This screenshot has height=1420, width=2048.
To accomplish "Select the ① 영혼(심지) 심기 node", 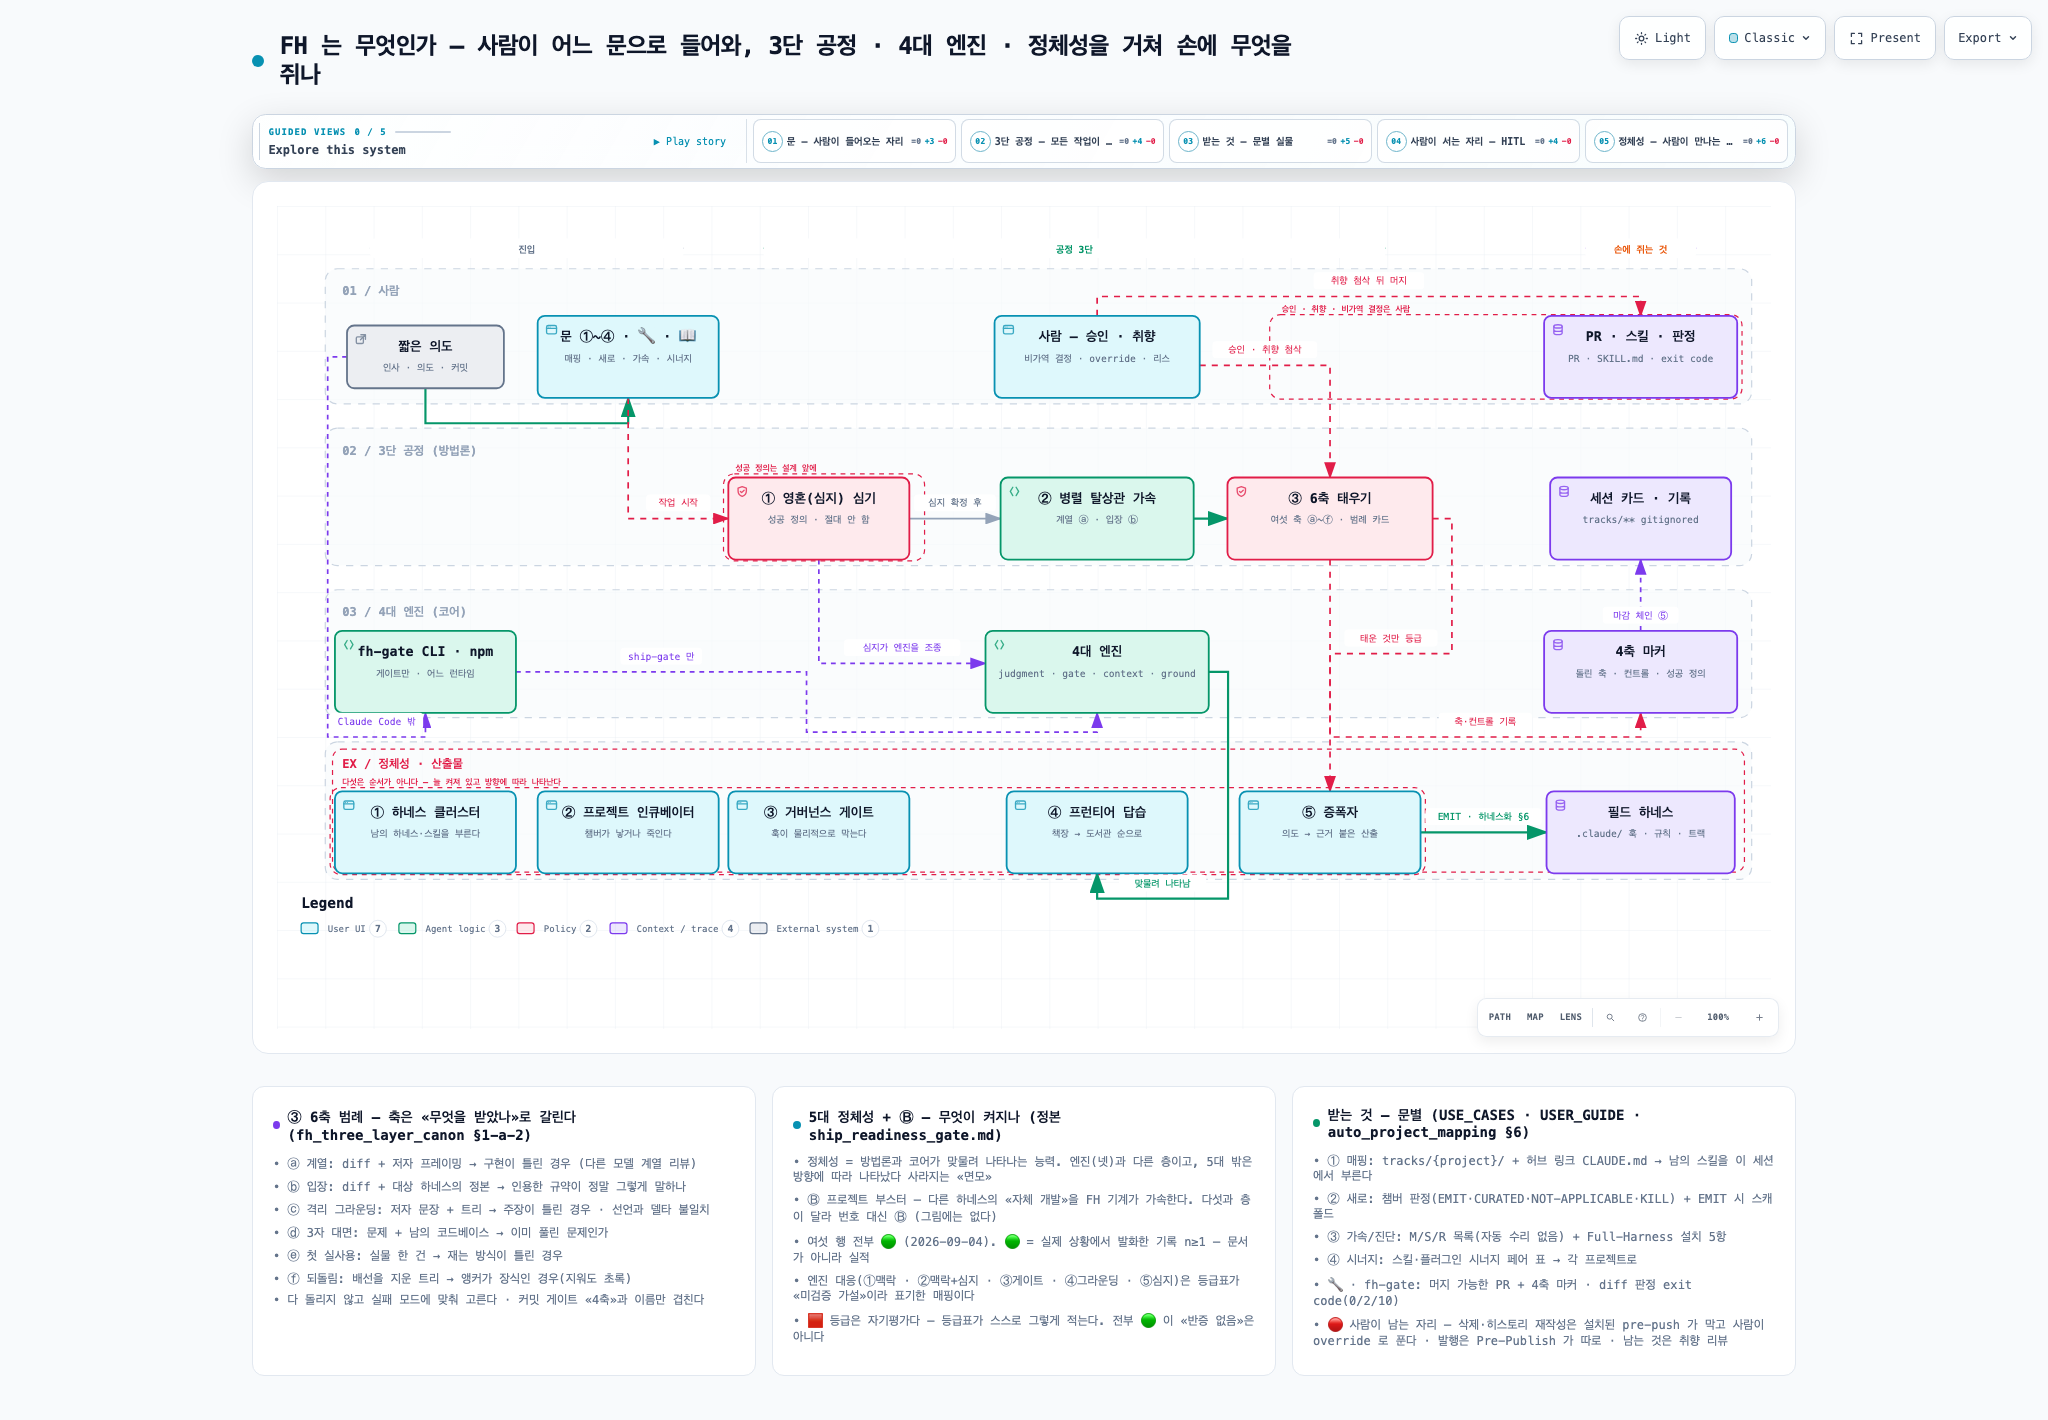I will [818, 518].
